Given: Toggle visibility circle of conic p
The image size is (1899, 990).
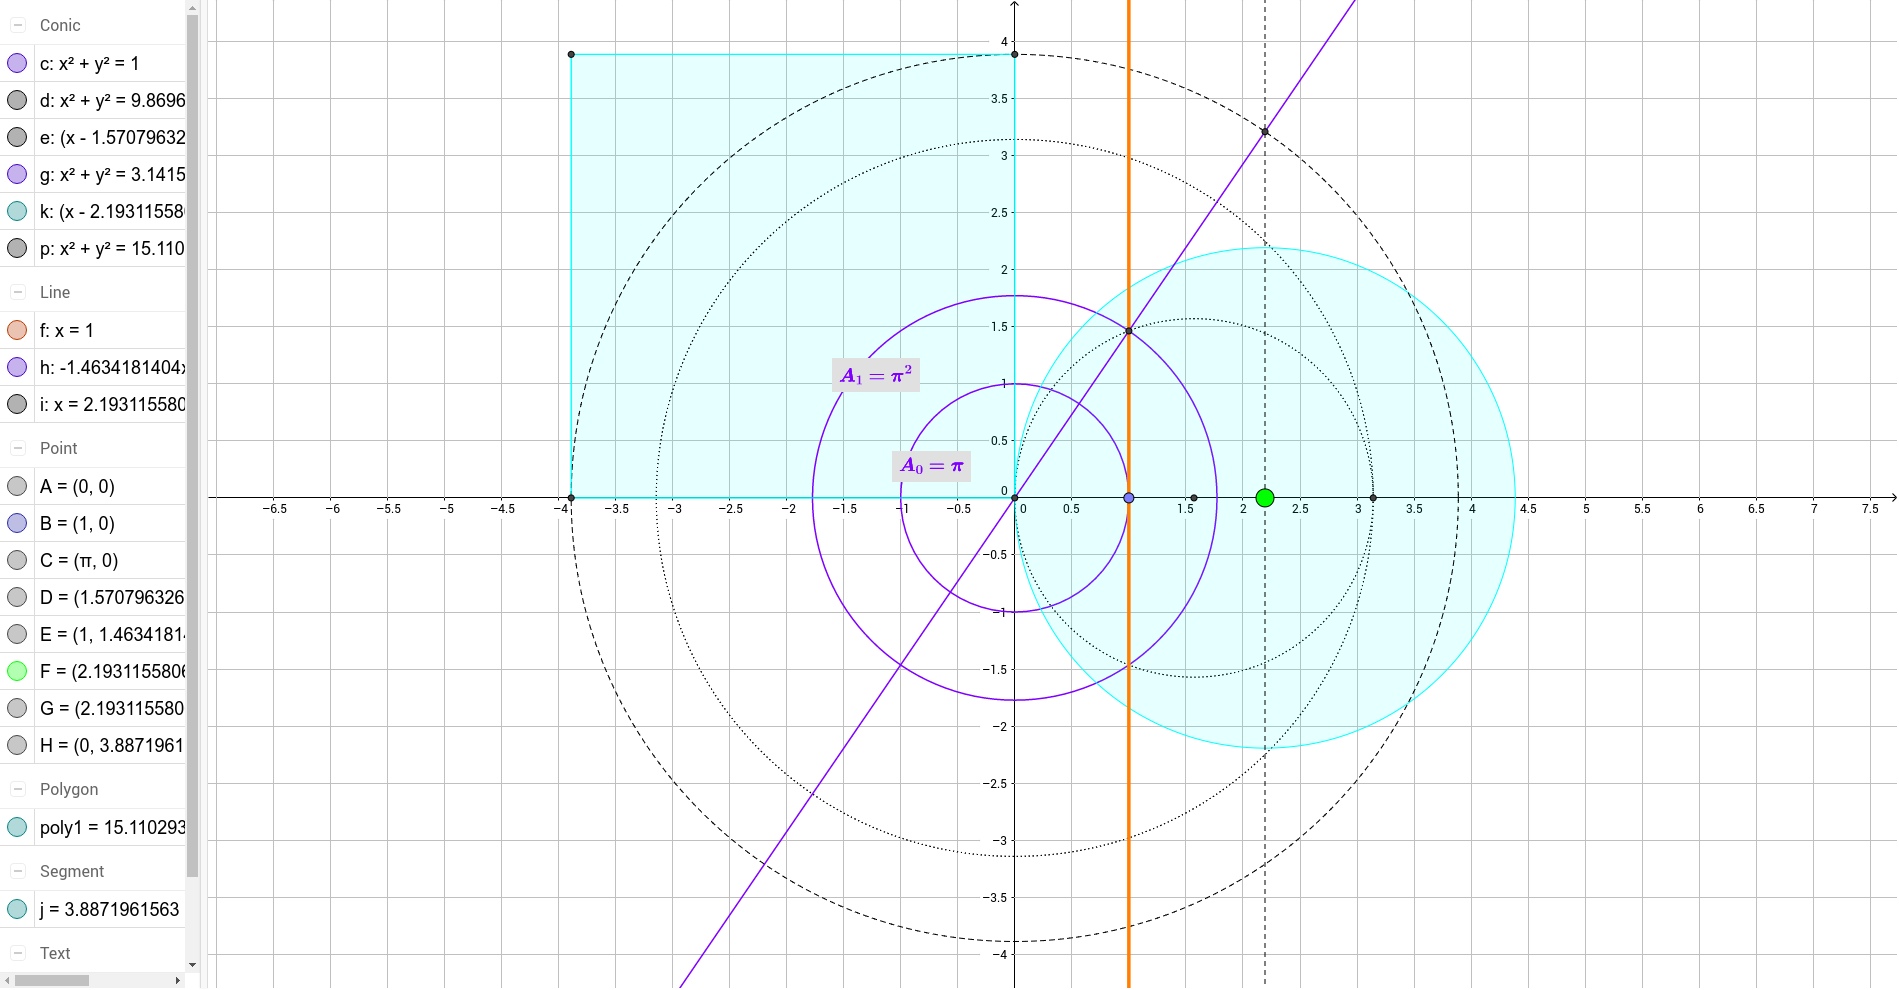Looking at the screenshot, I should point(17,248).
